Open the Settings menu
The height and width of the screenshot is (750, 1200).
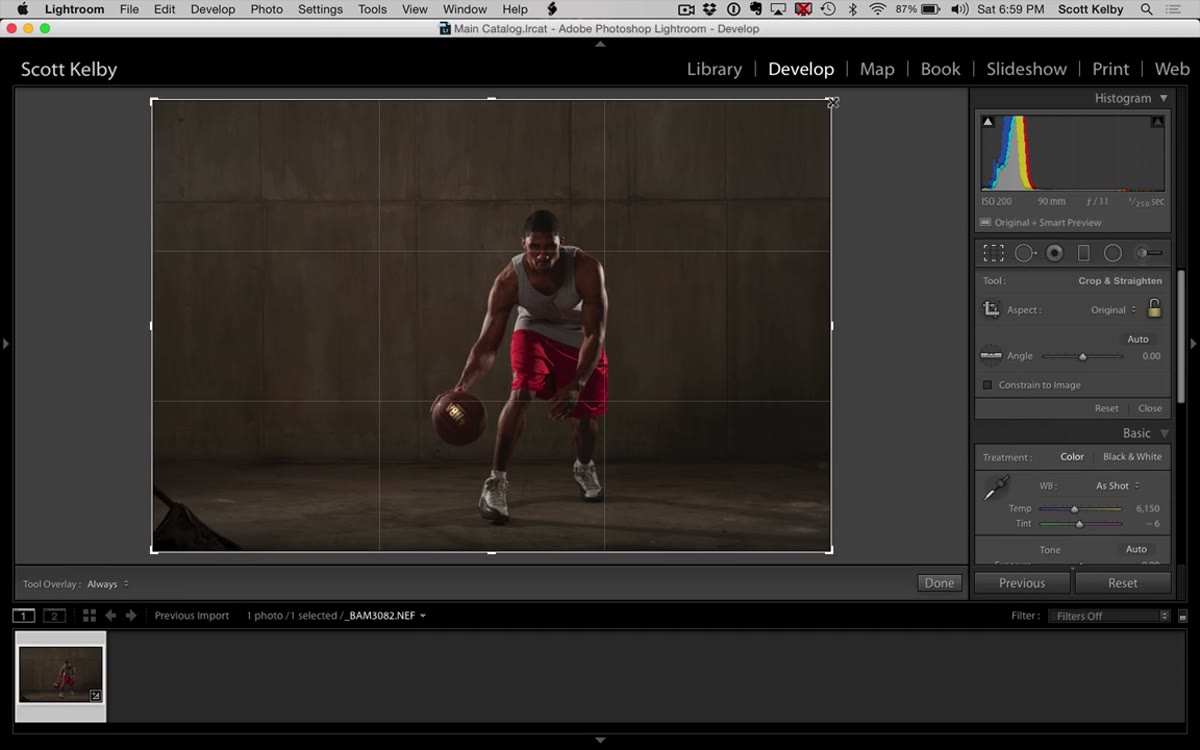tap(320, 9)
